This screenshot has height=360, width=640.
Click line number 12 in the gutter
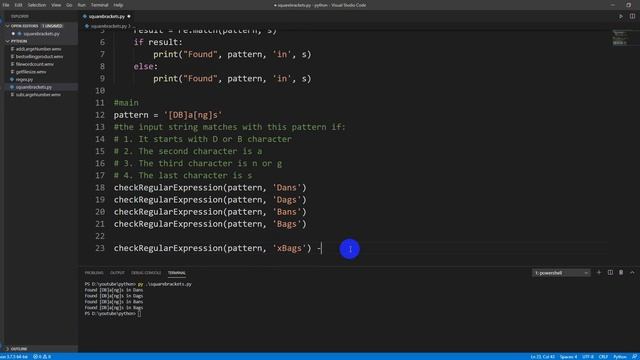tap(100, 115)
